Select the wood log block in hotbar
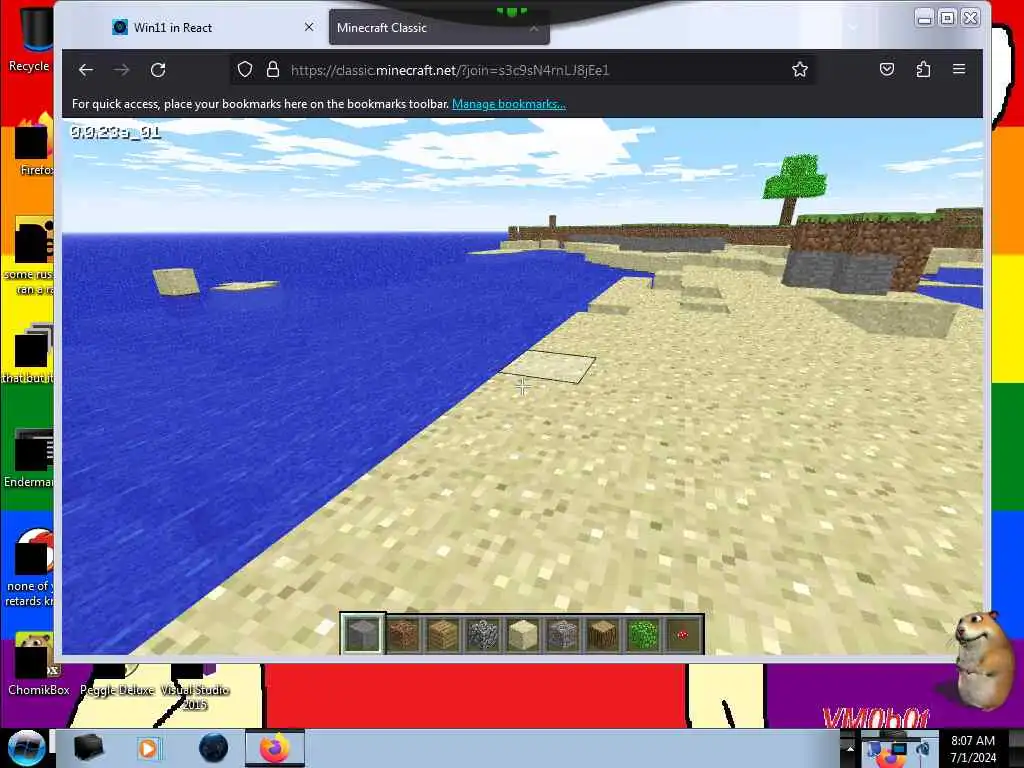Viewport: 1024px width, 768px height. point(602,633)
